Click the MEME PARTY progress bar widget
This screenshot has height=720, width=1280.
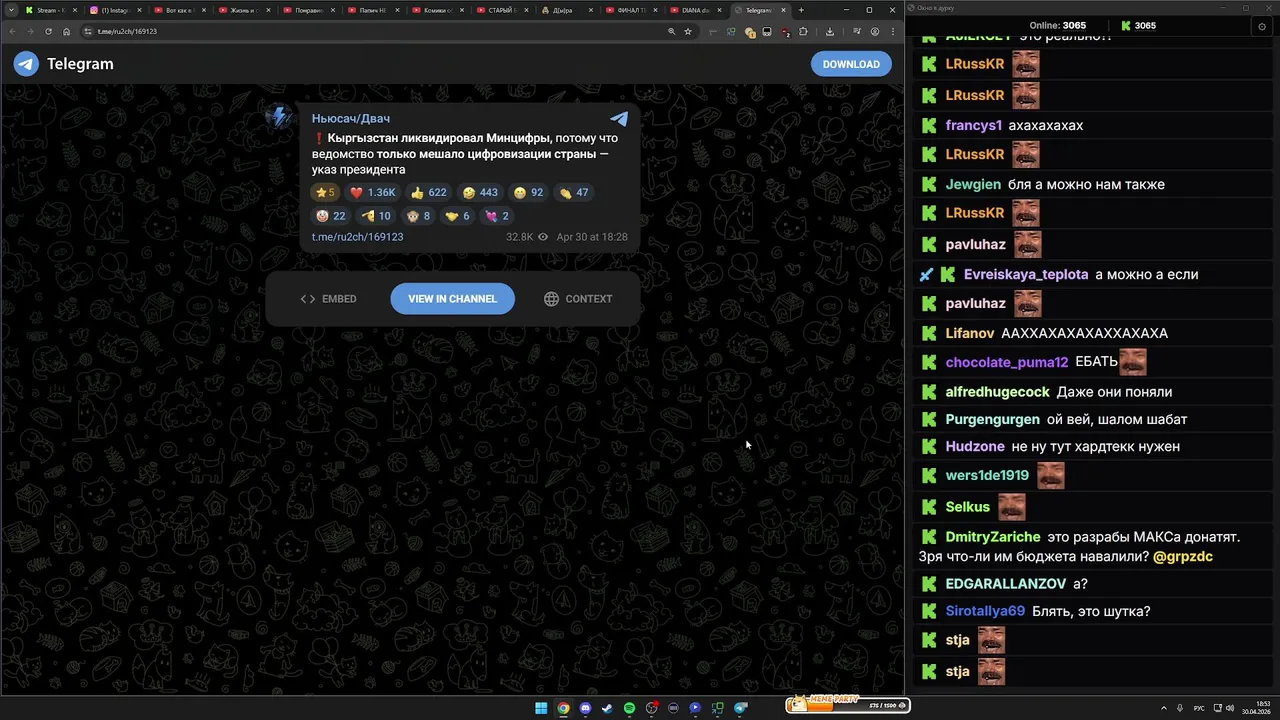click(x=847, y=705)
